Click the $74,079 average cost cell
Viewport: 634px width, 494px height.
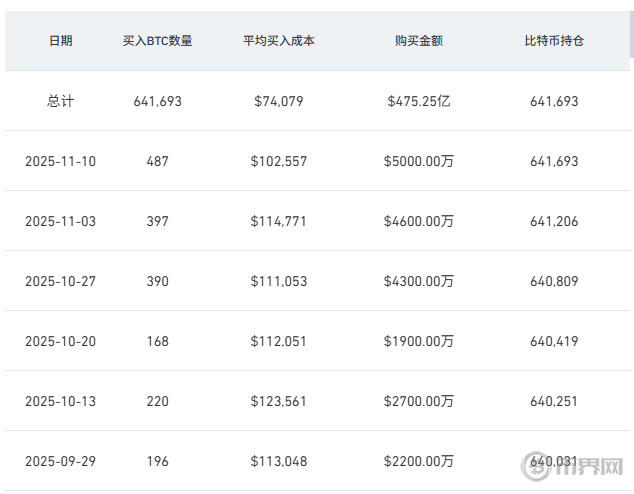coord(279,101)
